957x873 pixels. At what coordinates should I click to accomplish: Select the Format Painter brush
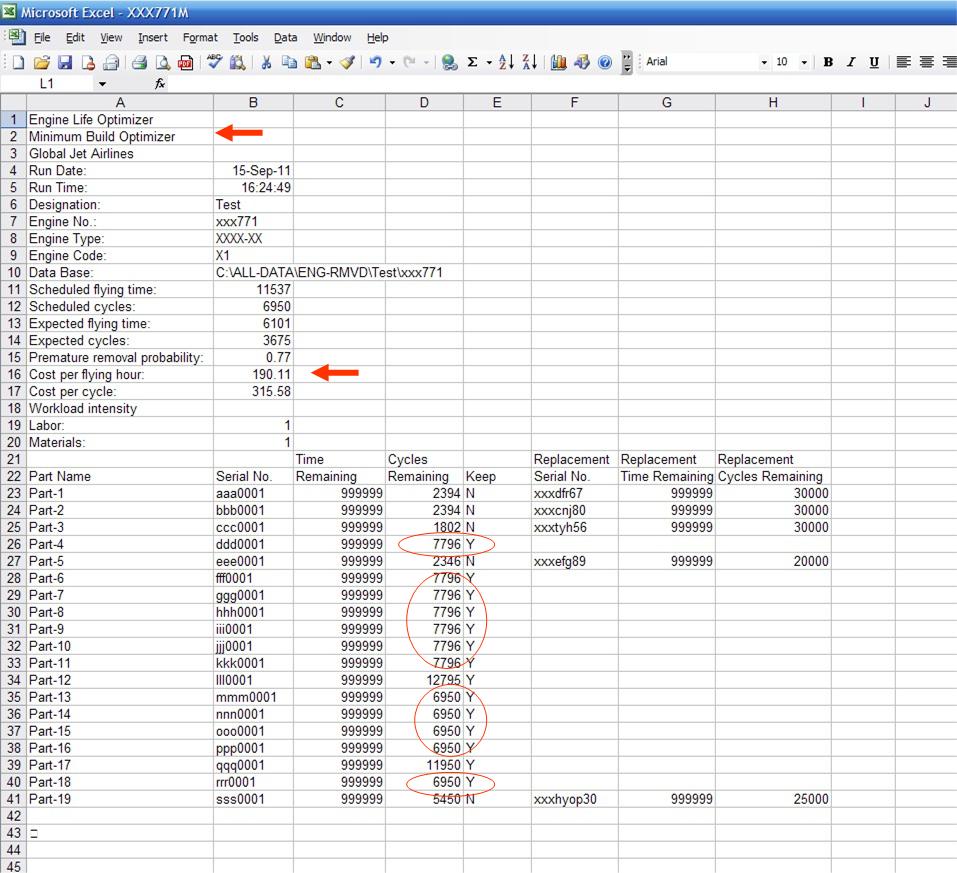347,62
